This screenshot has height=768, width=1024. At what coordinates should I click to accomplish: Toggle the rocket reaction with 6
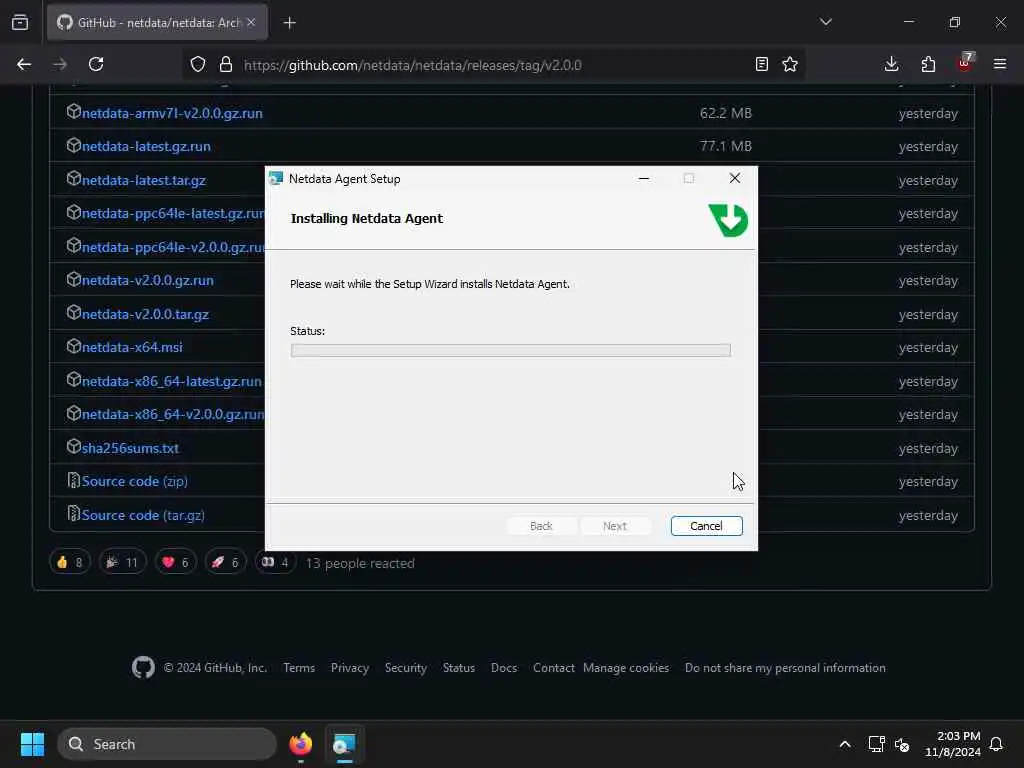tap(225, 562)
